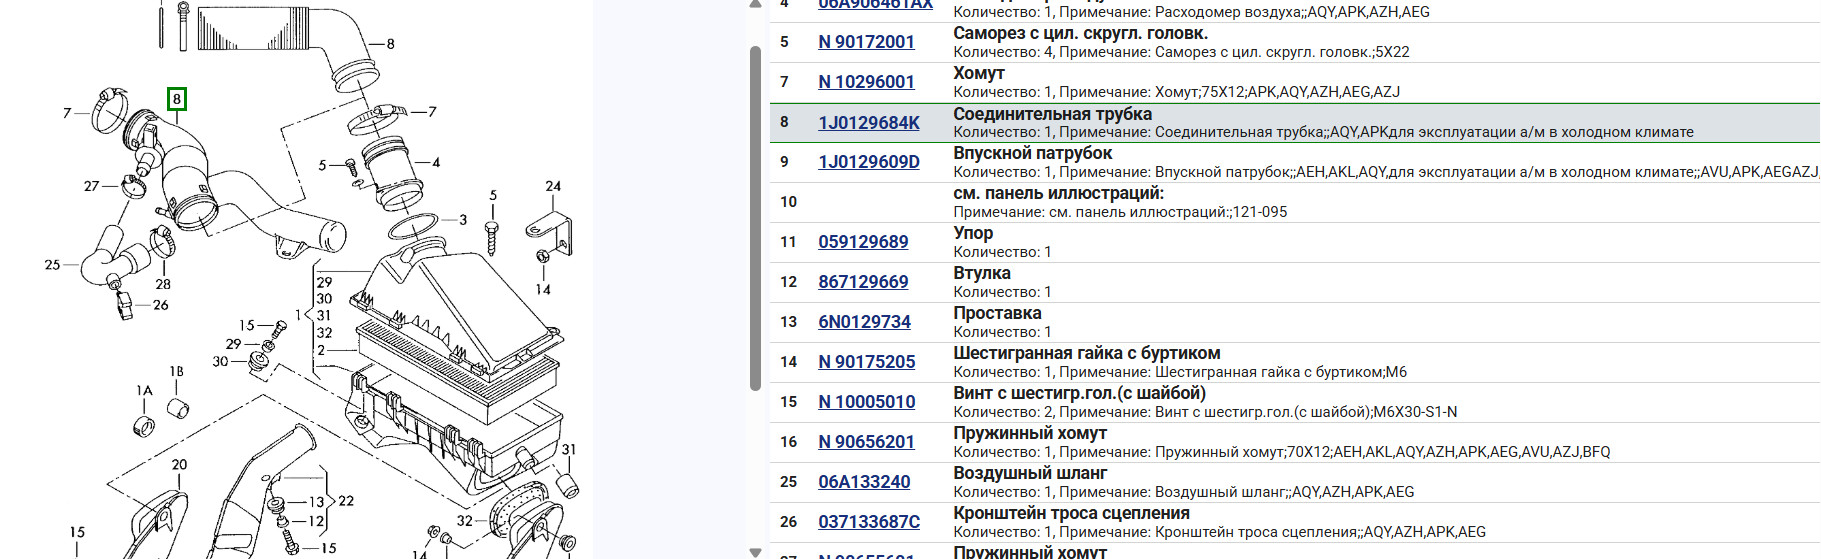Select callout 25 air hose on diagram
Image resolution: width=1821 pixels, height=559 pixels.
(x=52, y=265)
